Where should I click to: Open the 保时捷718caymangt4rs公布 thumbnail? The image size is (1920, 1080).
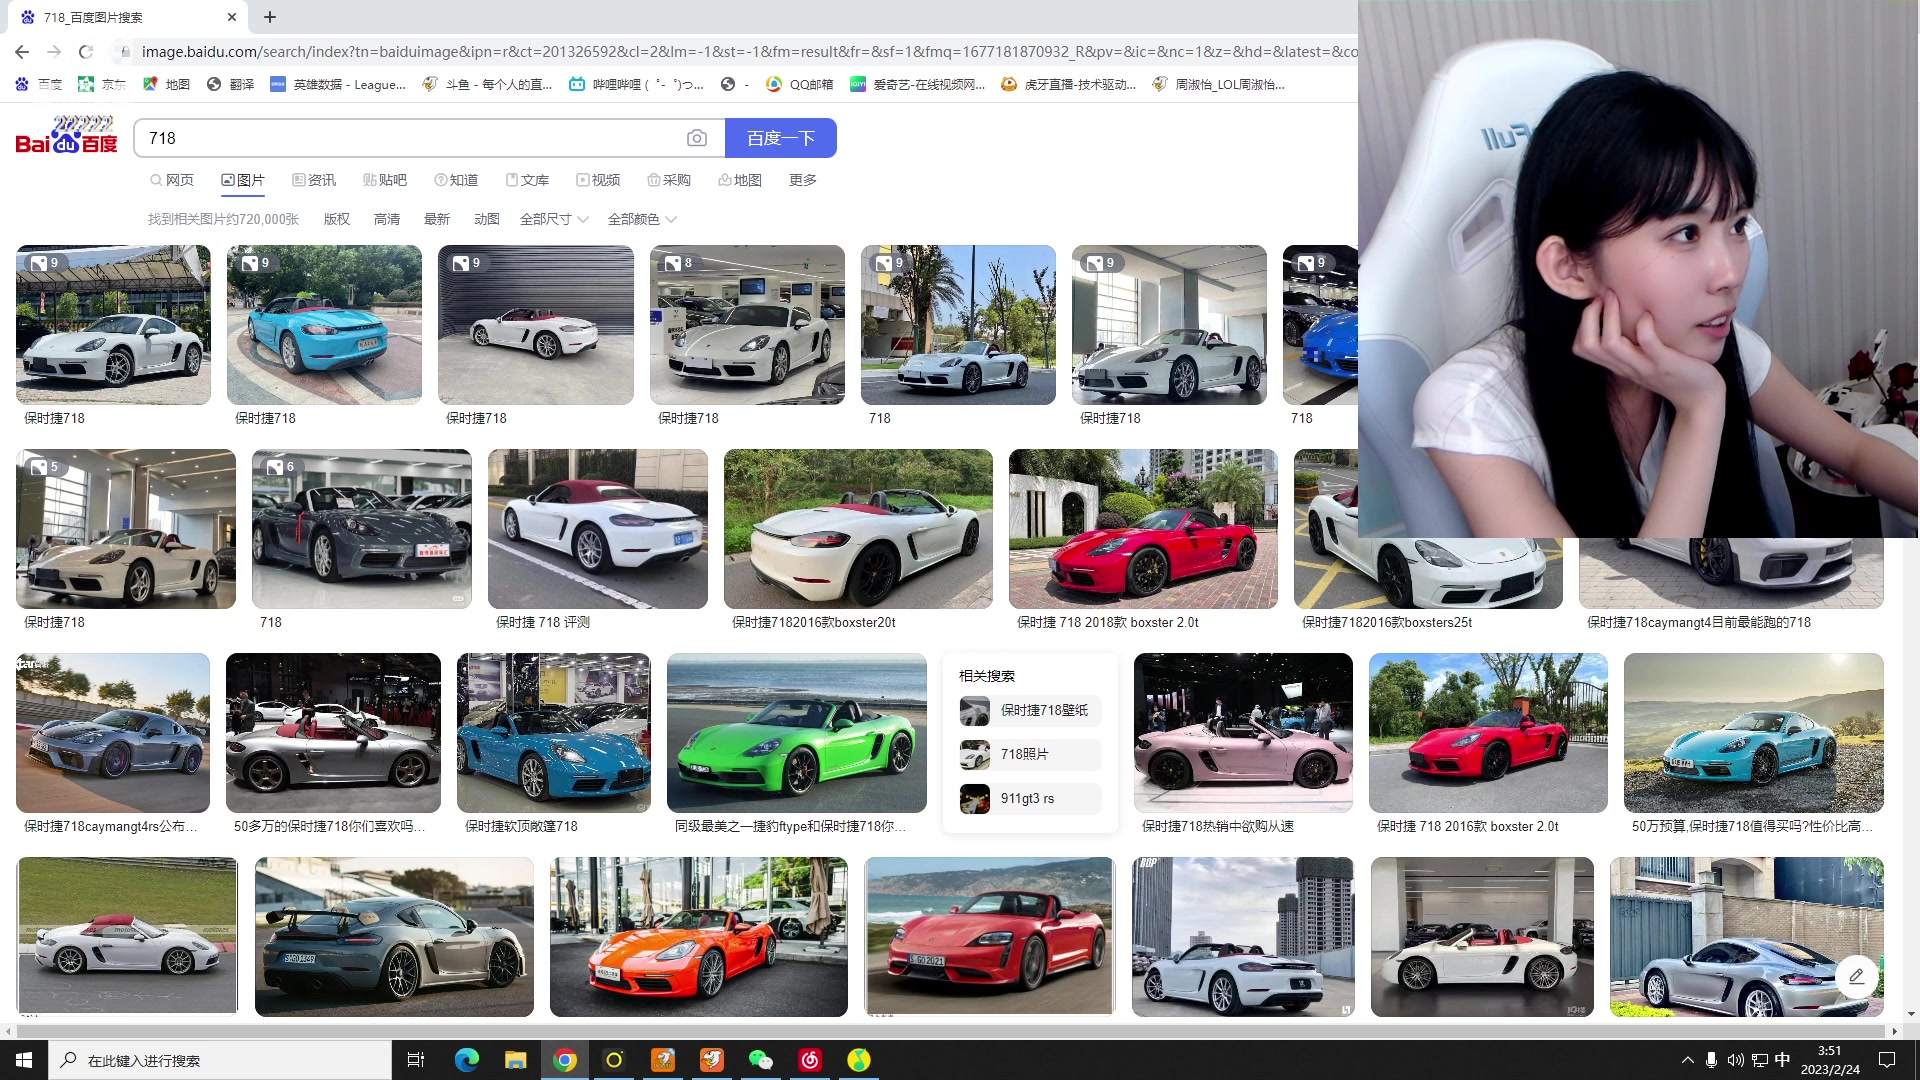tap(113, 733)
